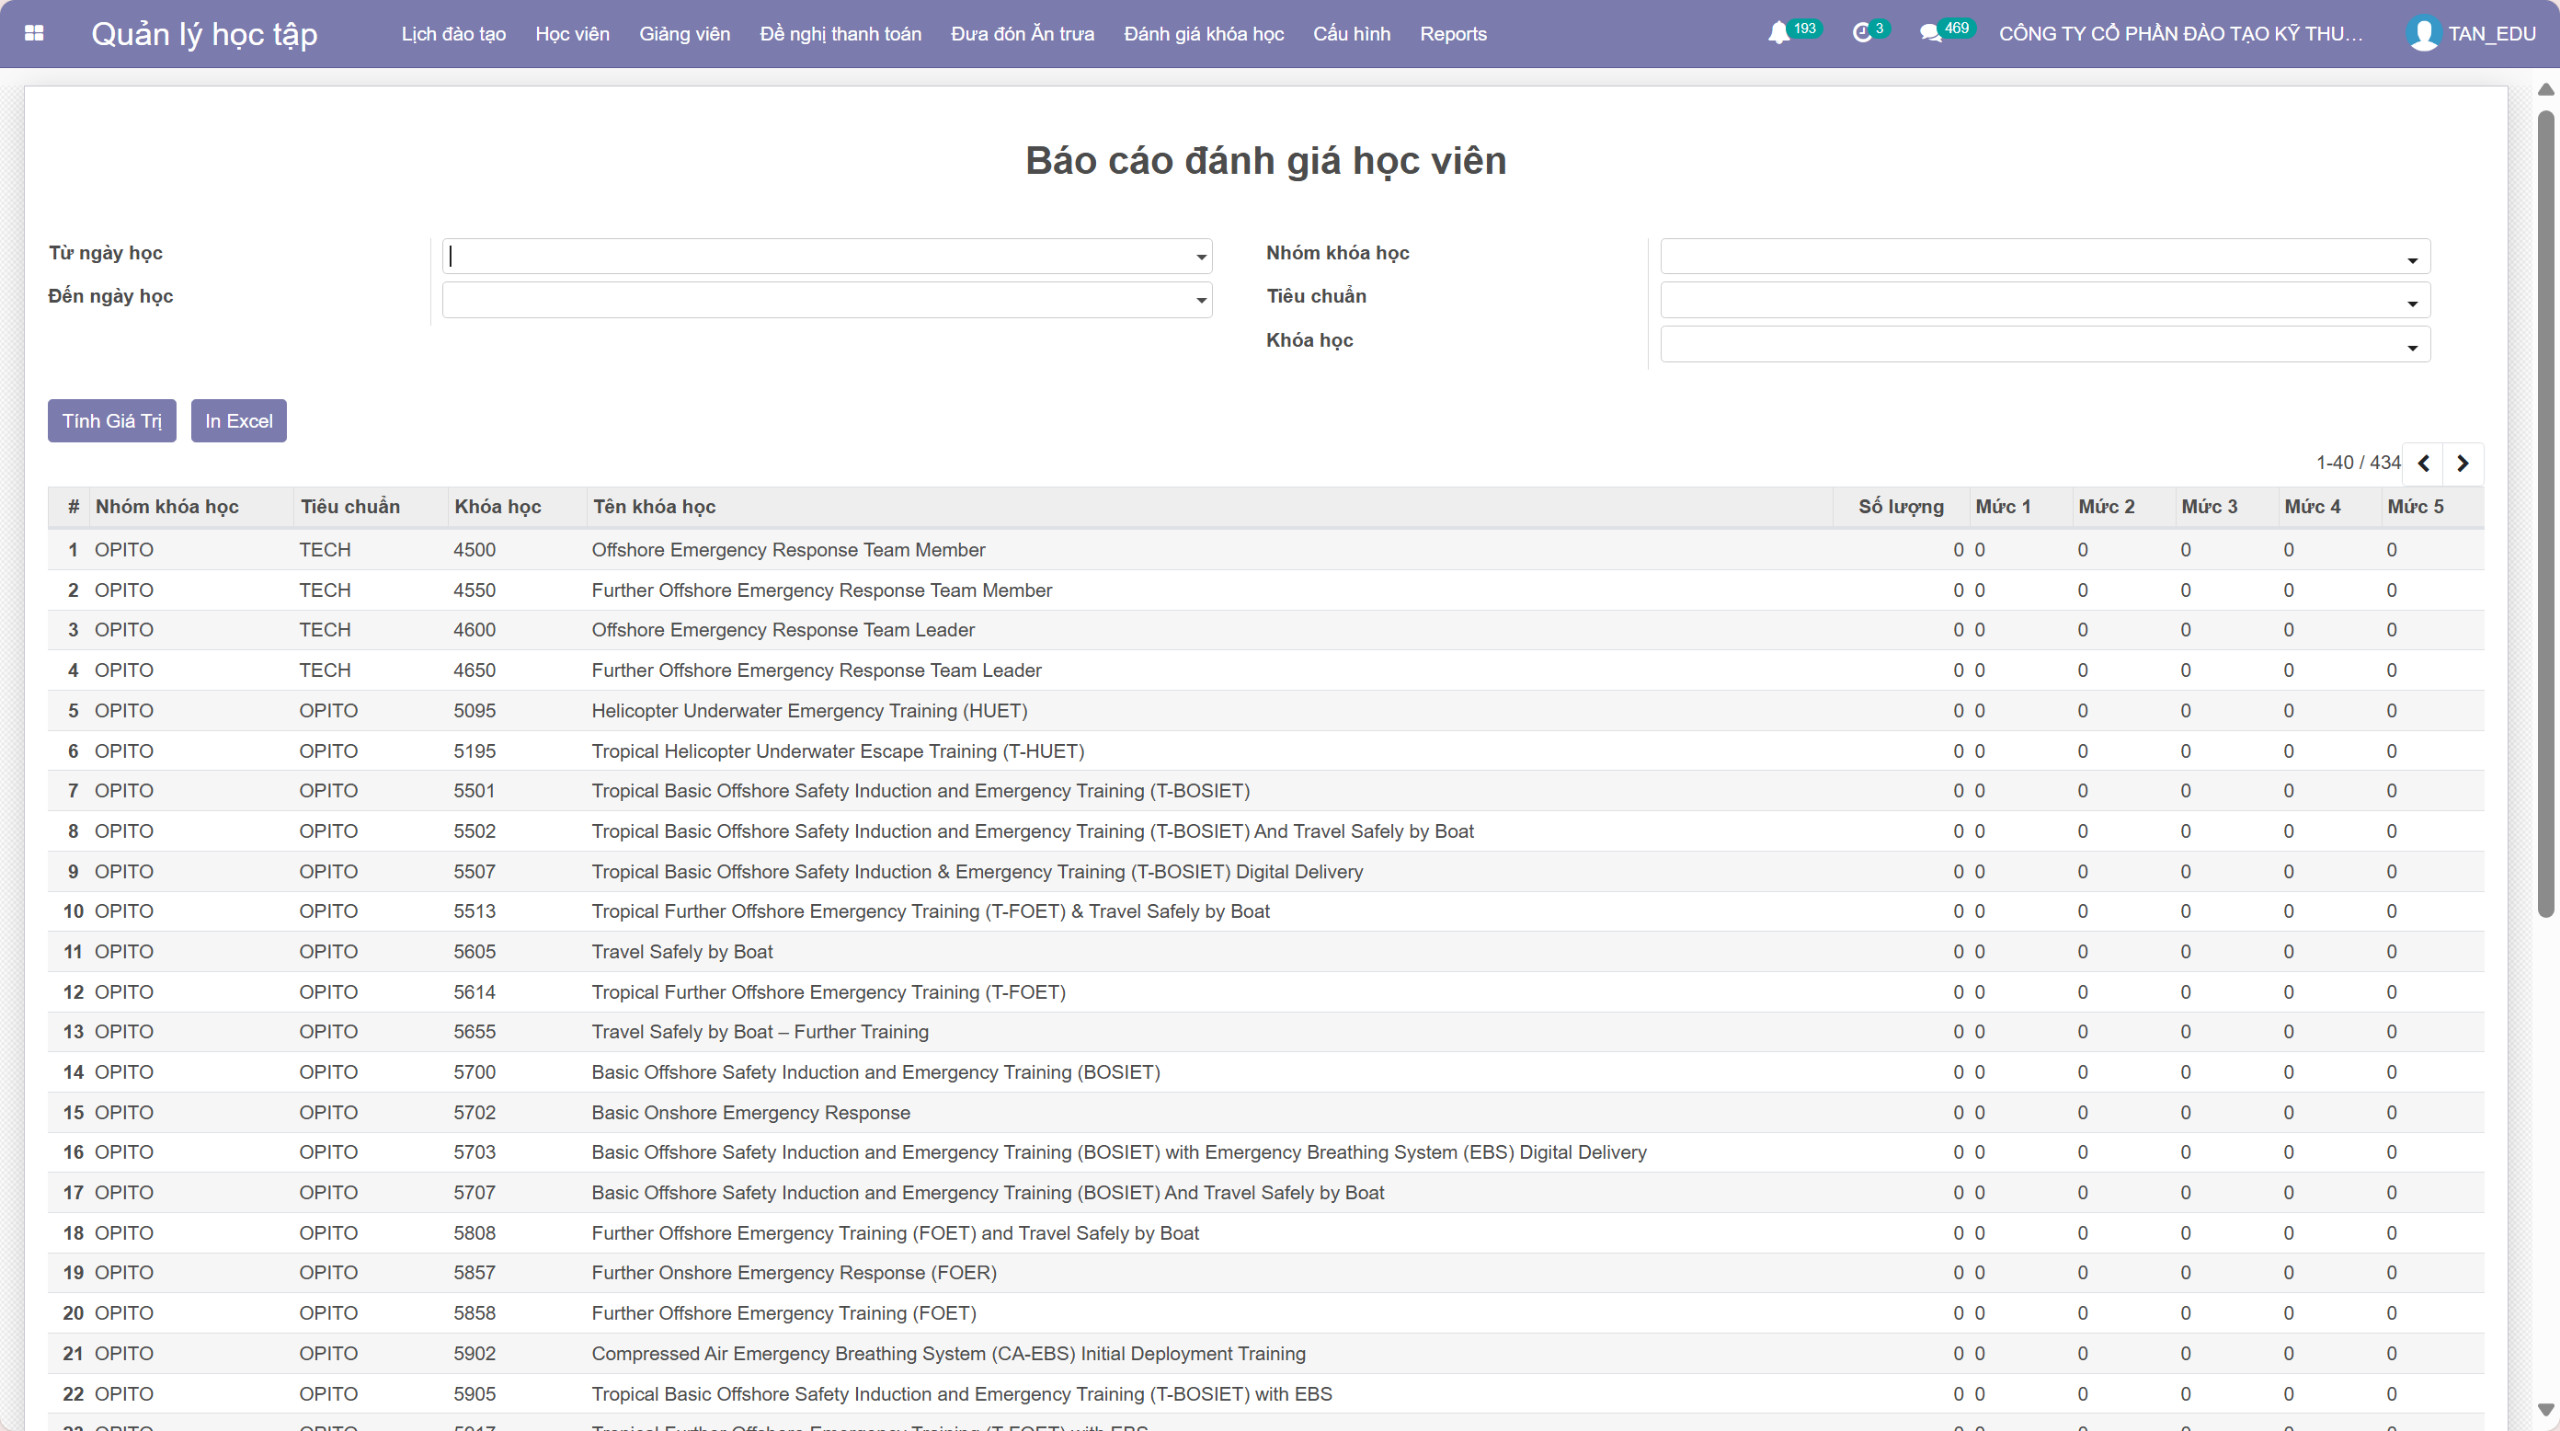Open notifications bell with 193 badge
This screenshot has width=2560, height=1431.
(1779, 33)
